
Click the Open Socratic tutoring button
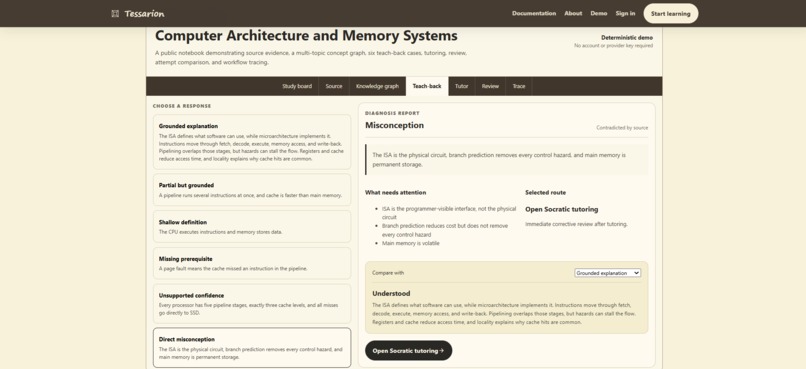click(x=409, y=350)
